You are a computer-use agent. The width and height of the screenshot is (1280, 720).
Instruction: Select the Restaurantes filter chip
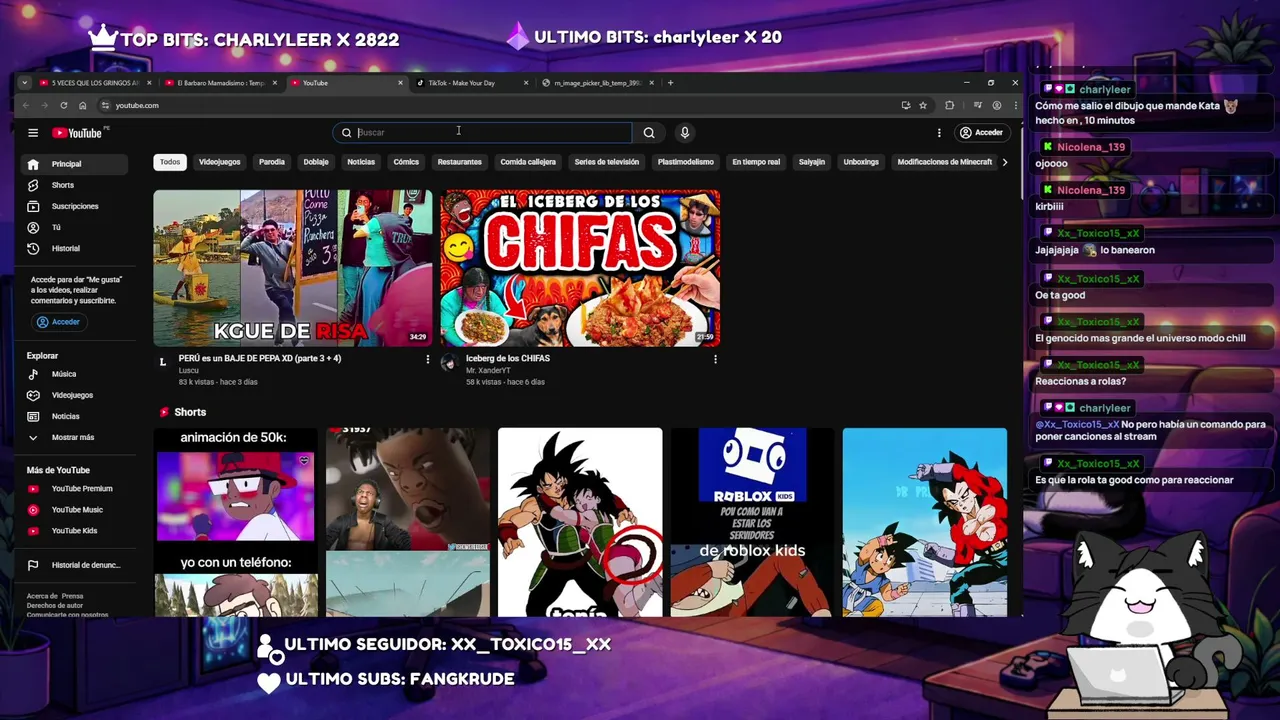(460, 162)
